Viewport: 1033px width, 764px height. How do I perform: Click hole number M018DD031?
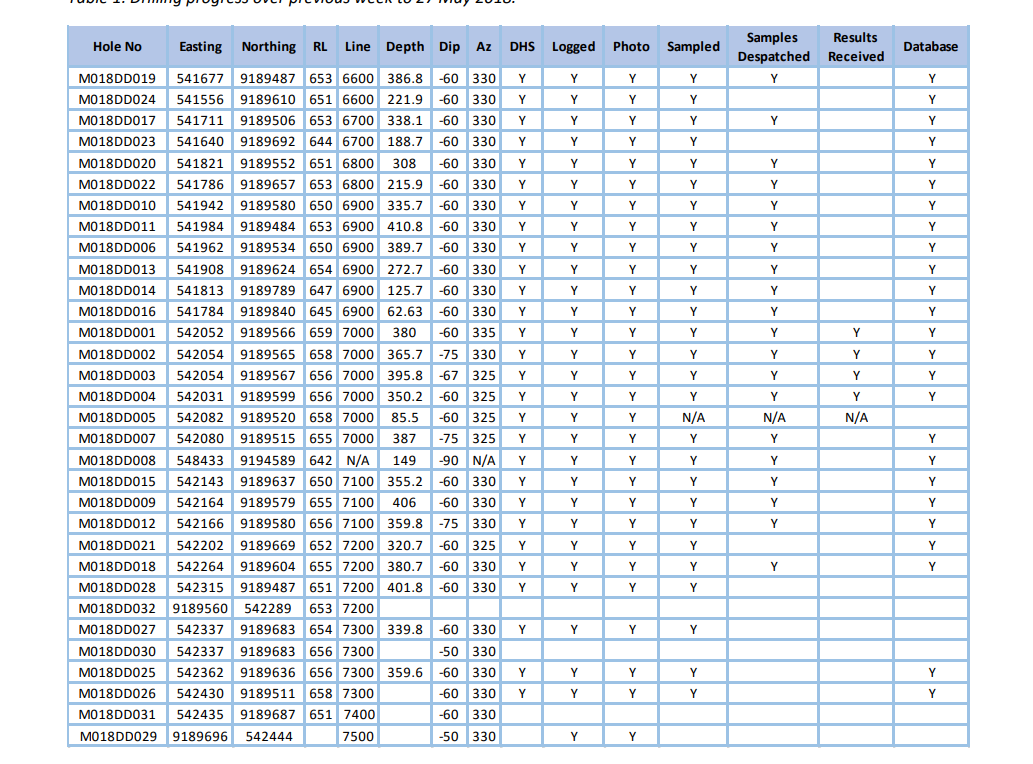point(117,715)
